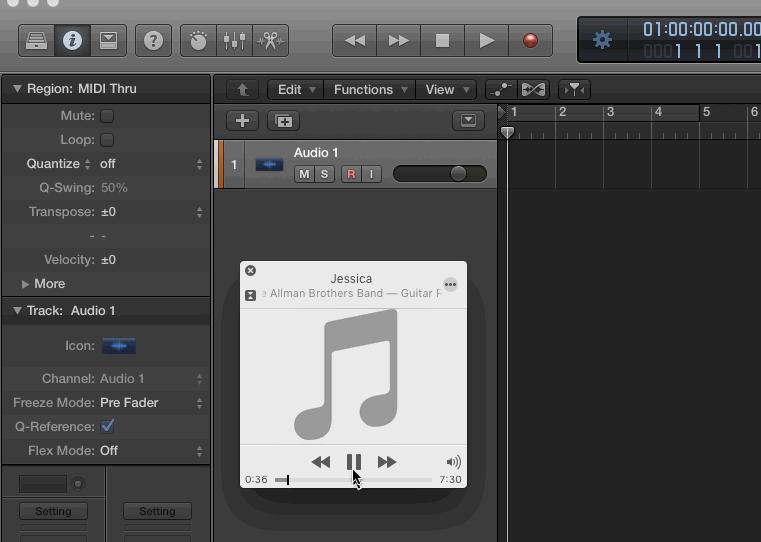Click the transport Stop button
This screenshot has width=761, height=542.
click(443, 41)
